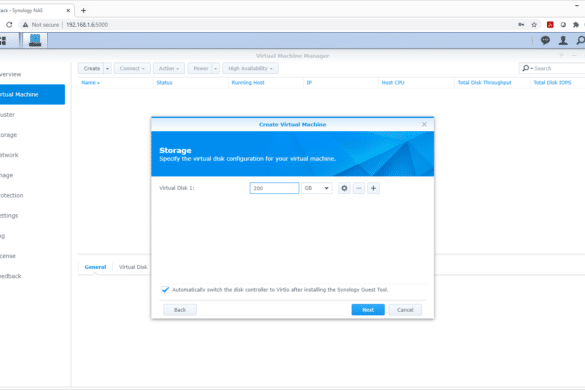Open the DSM main menu grid icon
The height and width of the screenshot is (390, 585).
pos(3,40)
